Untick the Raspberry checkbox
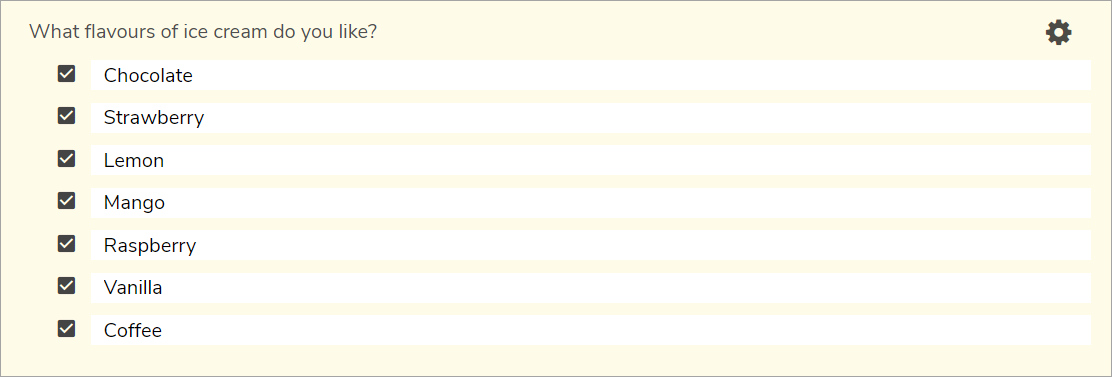Image resolution: width=1112 pixels, height=377 pixels. tap(67, 244)
